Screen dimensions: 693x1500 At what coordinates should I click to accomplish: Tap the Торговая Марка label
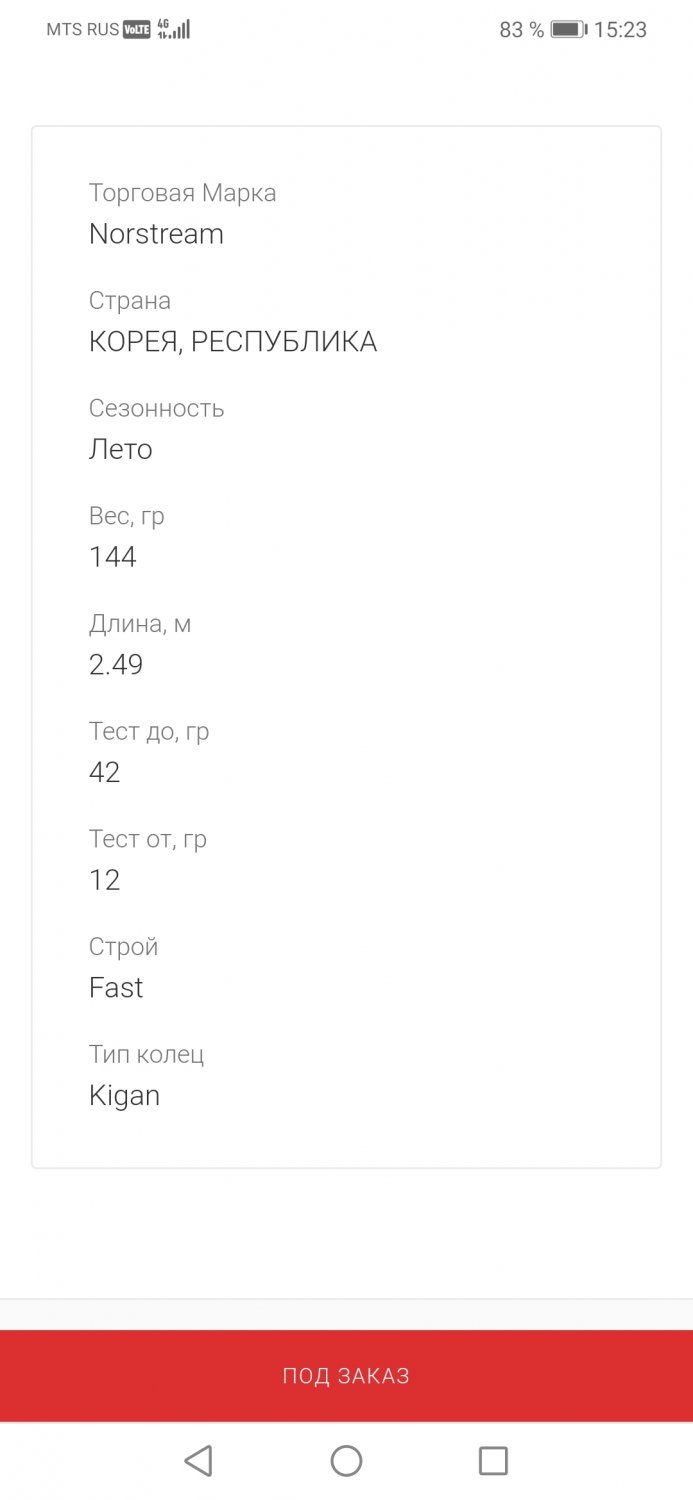pyautogui.click(x=182, y=193)
